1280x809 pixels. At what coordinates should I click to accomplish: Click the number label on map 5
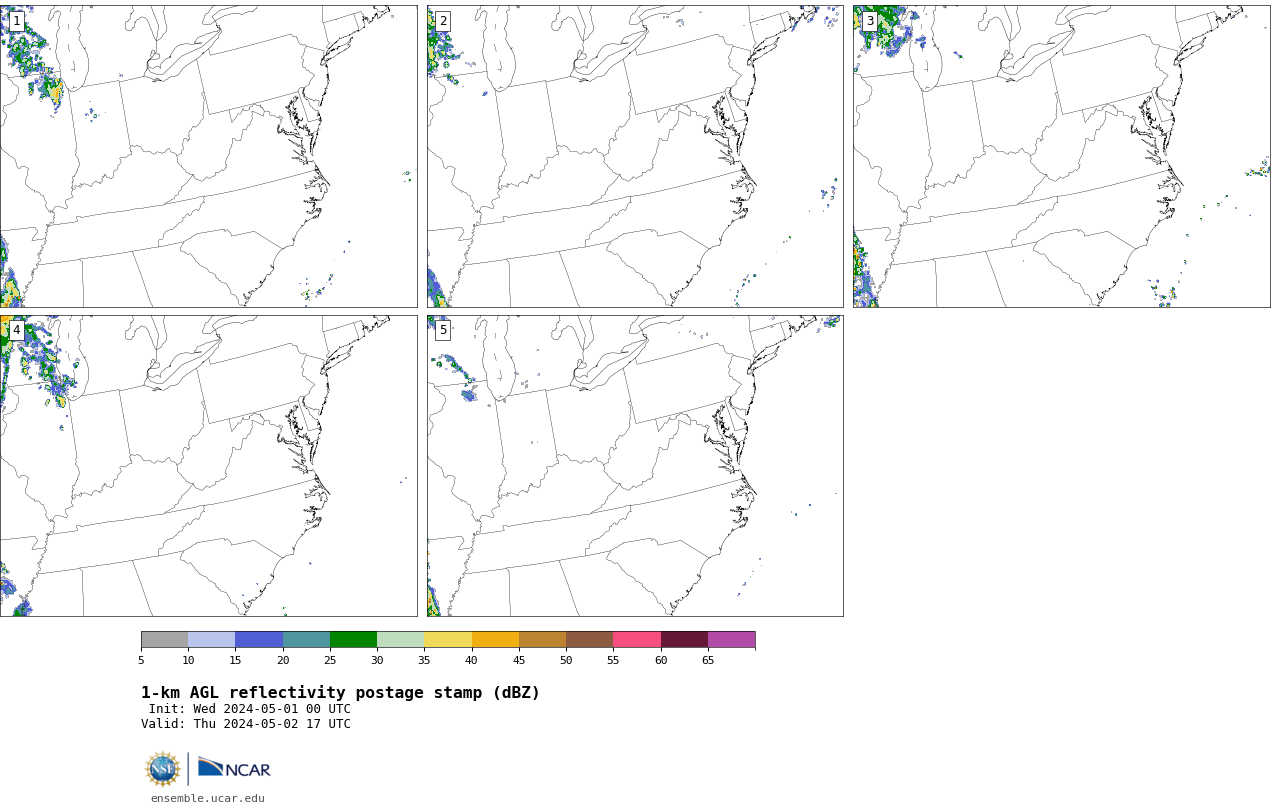coord(443,330)
